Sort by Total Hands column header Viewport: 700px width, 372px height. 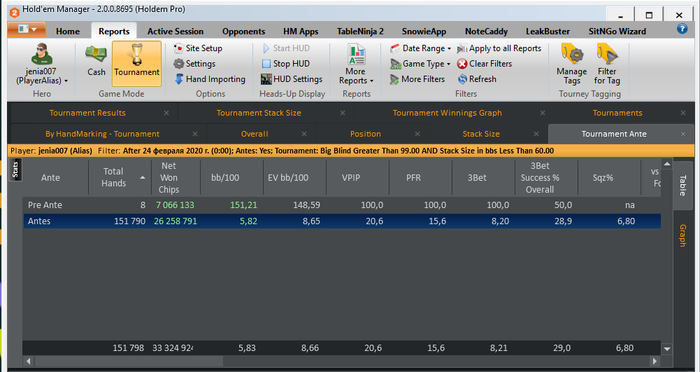tap(113, 177)
